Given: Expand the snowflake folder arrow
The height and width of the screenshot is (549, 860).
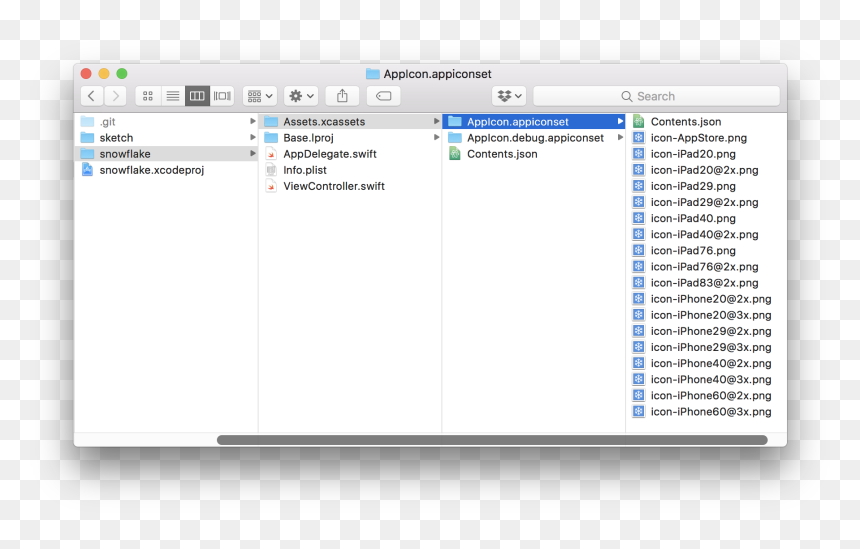Looking at the screenshot, I should pyautogui.click(x=252, y=154).
